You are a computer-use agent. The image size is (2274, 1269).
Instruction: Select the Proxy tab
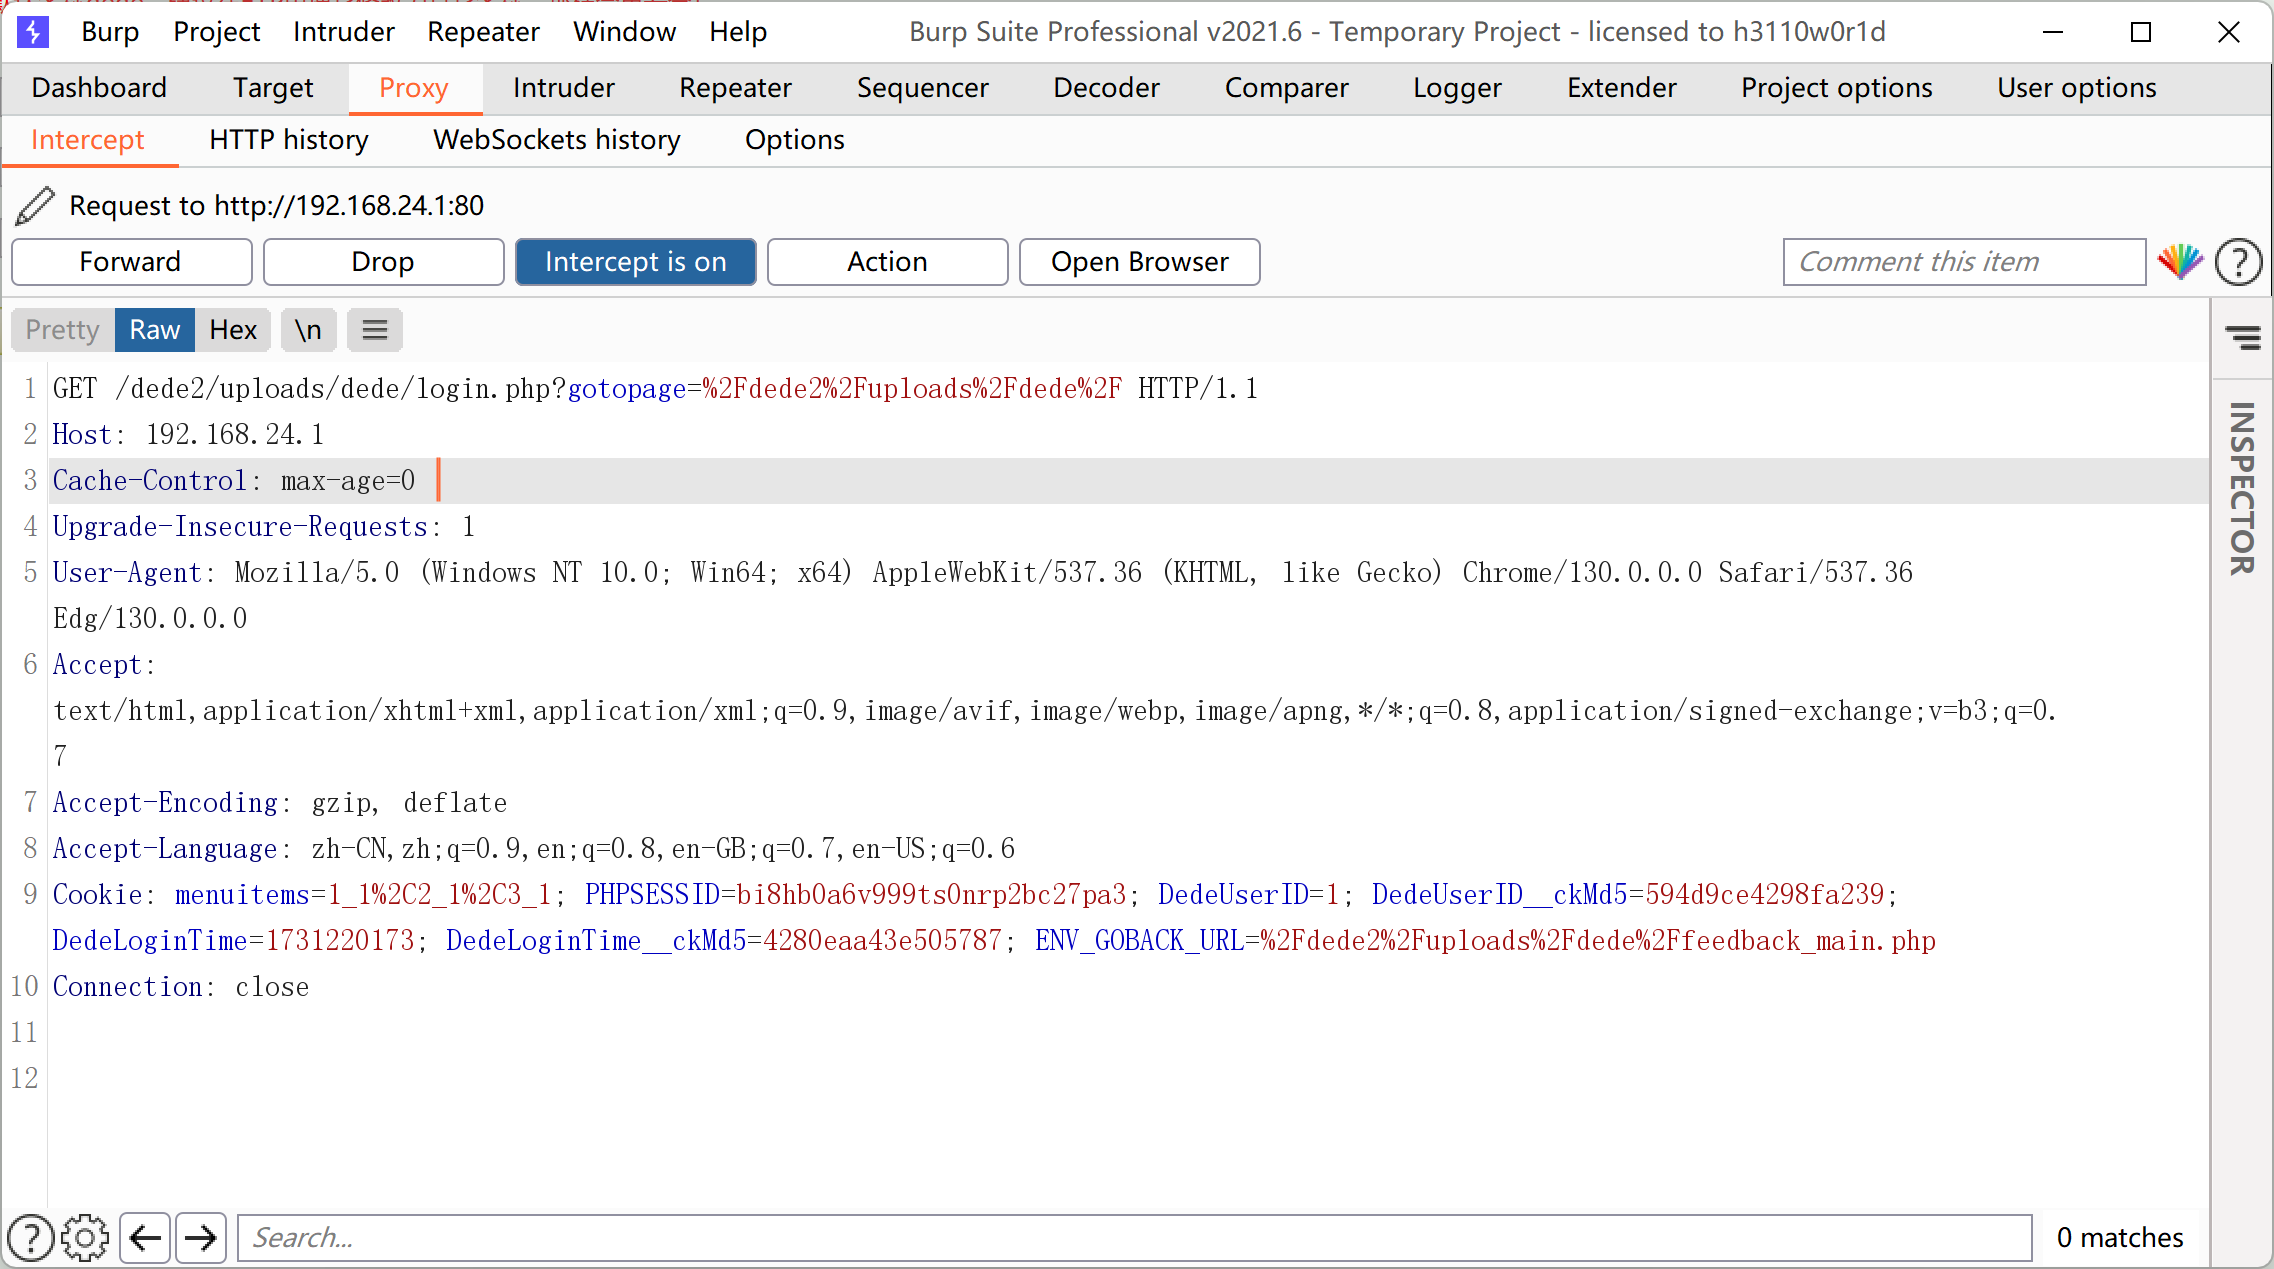tap(414, 88)
